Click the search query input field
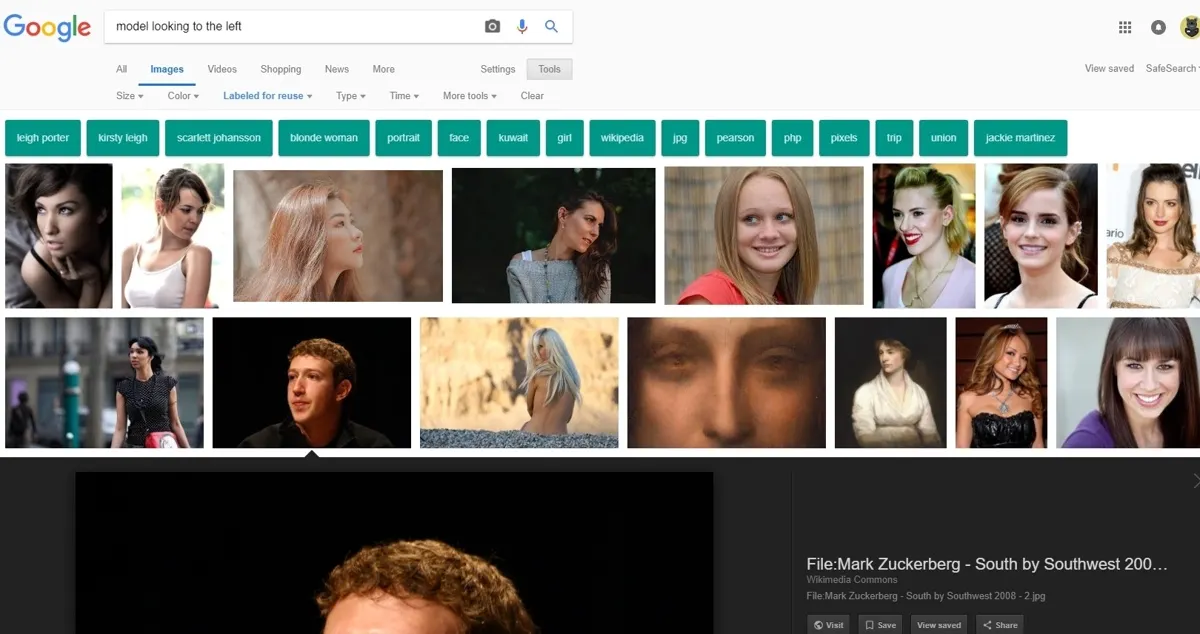The width and height of the screenshot is (1200, 634). [295, 27]
